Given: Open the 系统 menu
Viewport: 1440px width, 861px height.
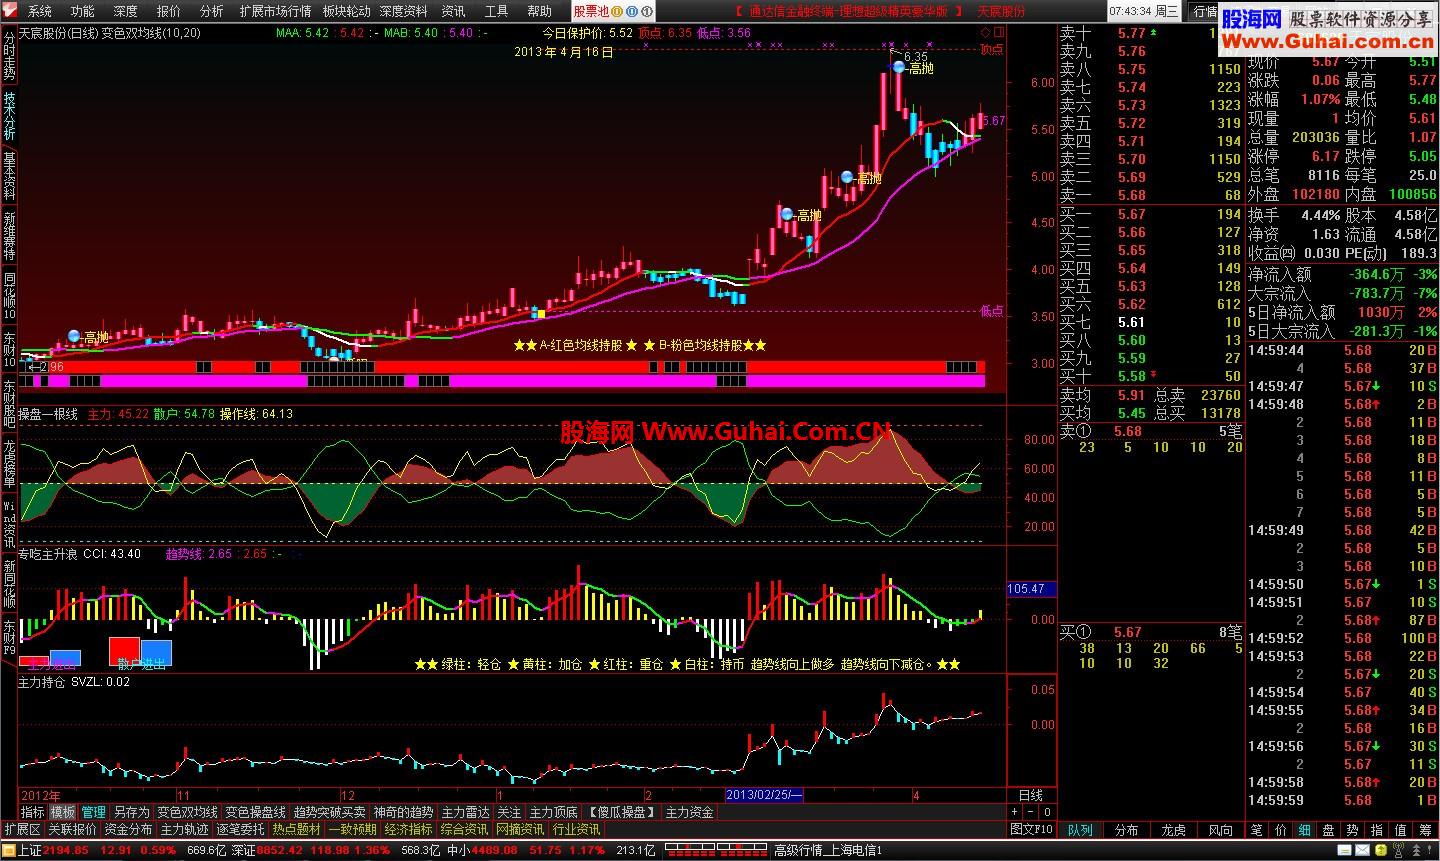Looking at the screenshot, I should point(40,11).
